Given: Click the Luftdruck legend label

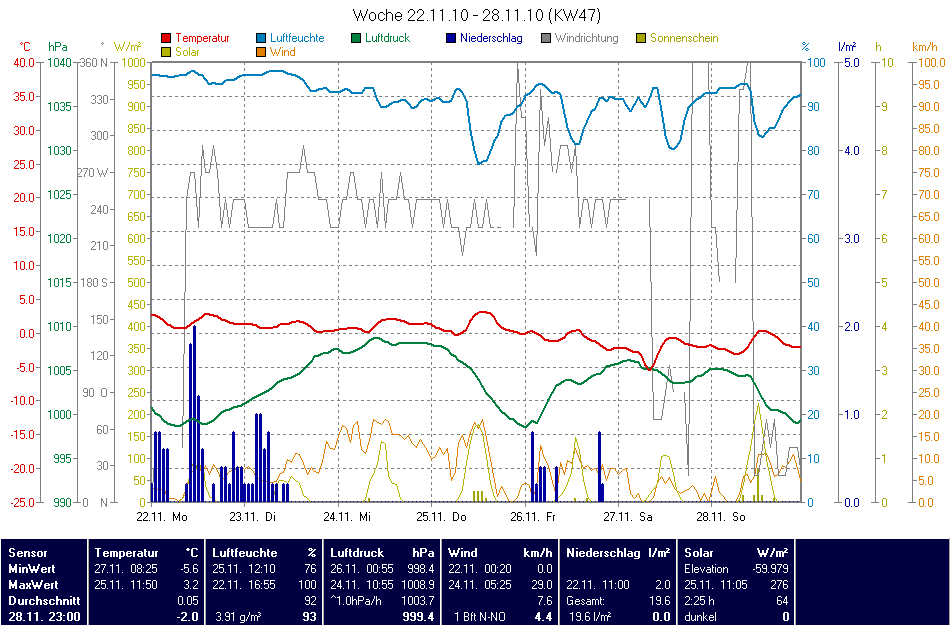Looking at the screenshot, I should 388,38.
